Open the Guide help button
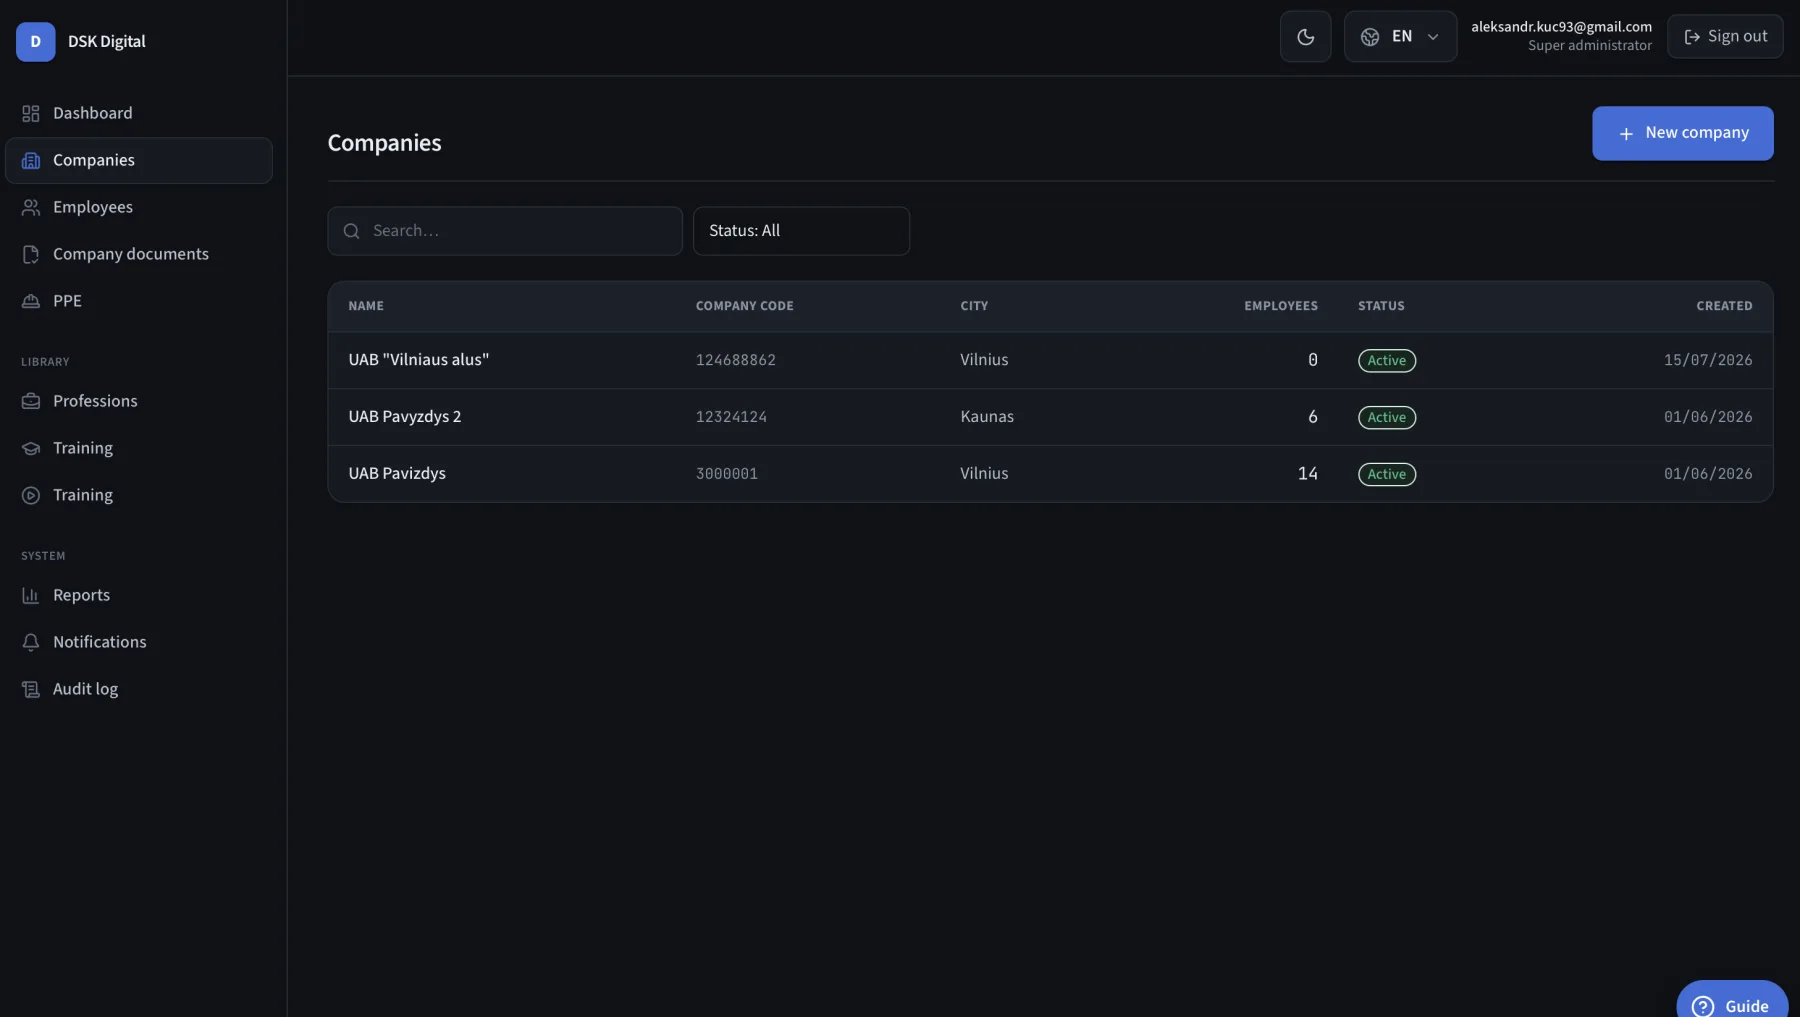Viewport: 1800px width, 1017px height. click(x=1732, y=1000)
